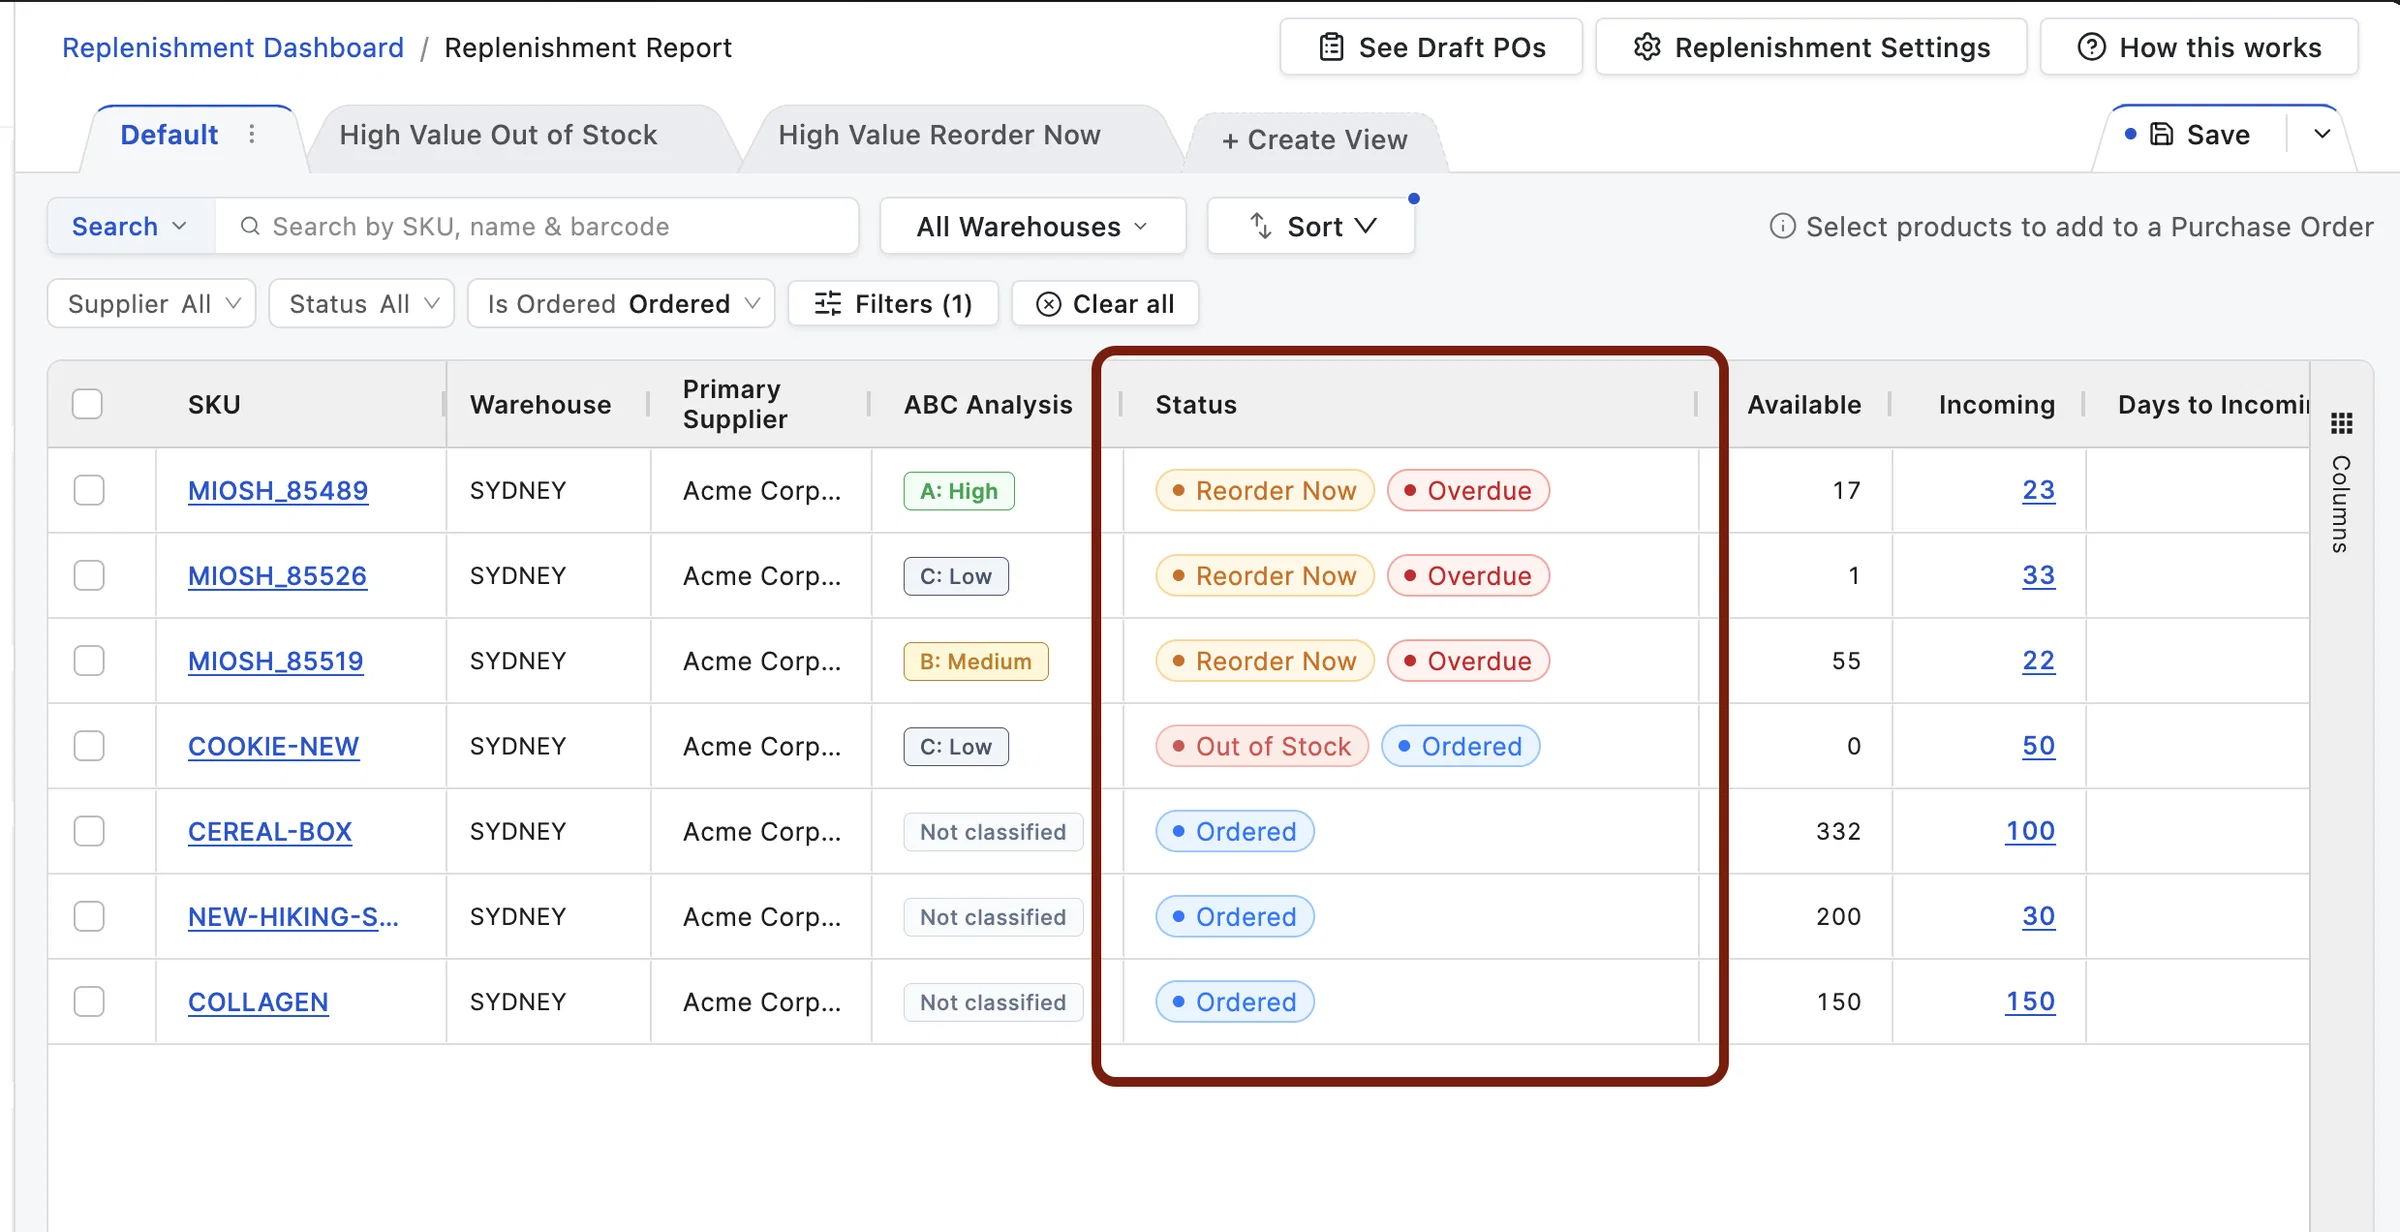Click the sort arrows icon
2400x1232 pixels.
[x=1260, y=226]
